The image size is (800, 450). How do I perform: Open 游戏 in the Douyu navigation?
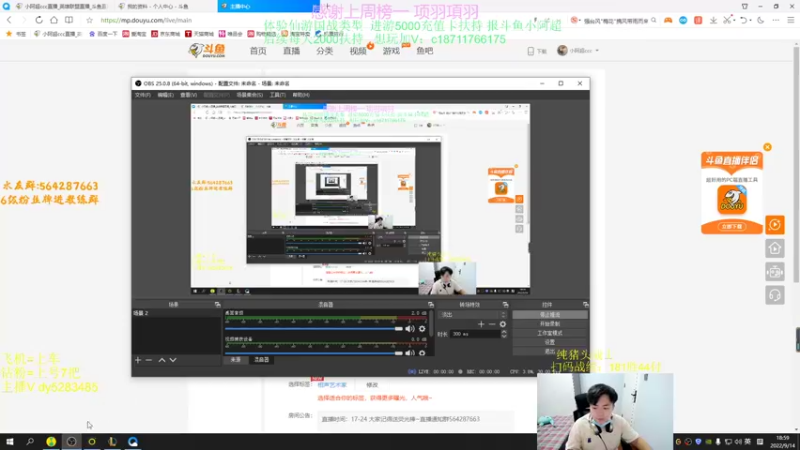tap(391, 51)
